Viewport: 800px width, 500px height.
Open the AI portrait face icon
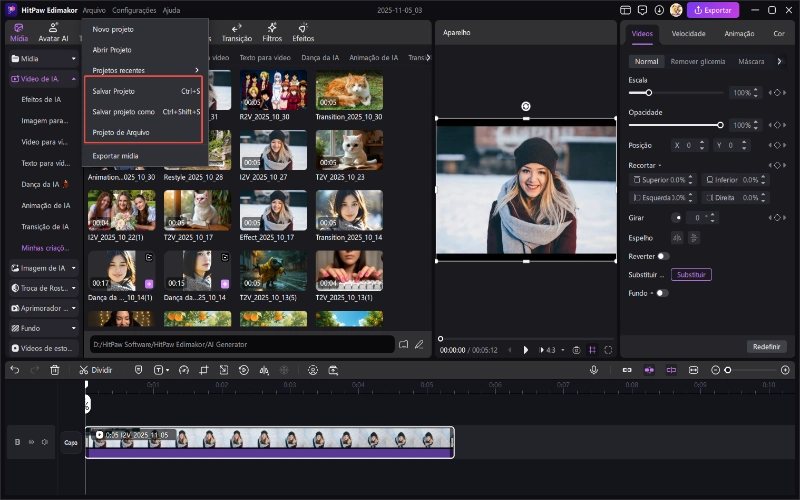tap(313, 370)
